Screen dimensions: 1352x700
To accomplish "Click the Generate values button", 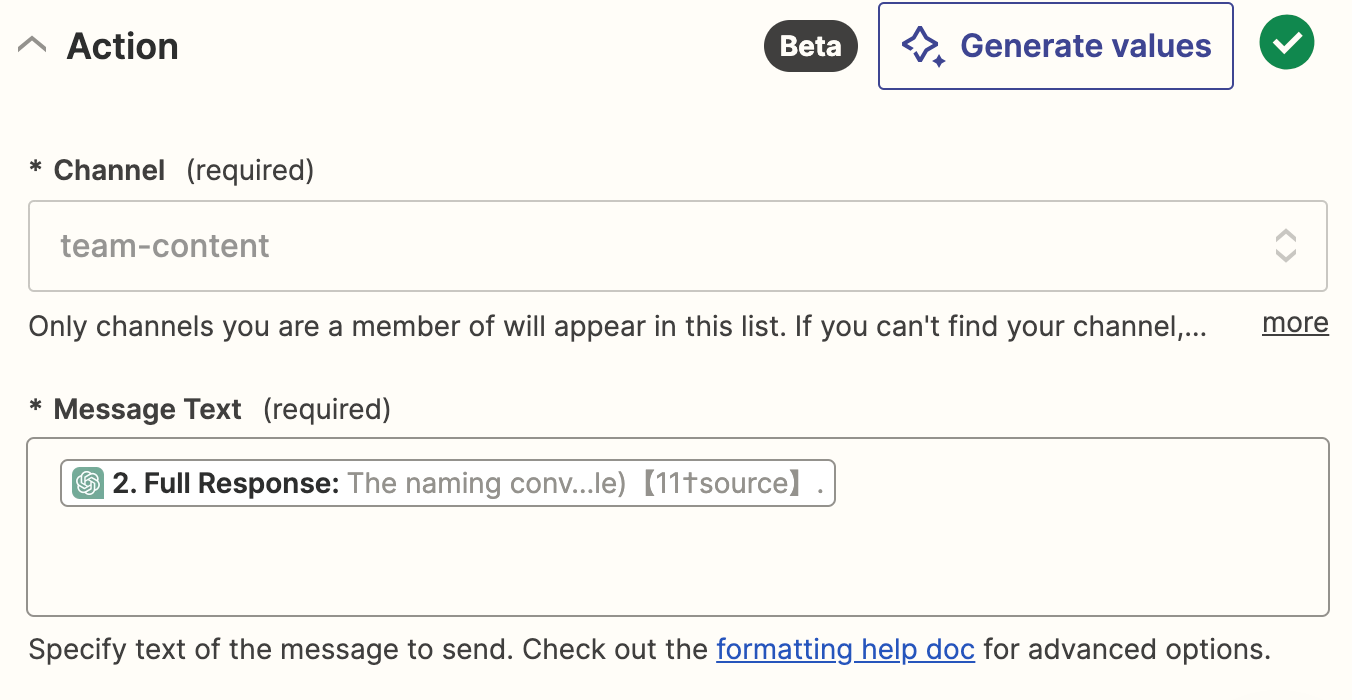I will (x=1055, y=46).
